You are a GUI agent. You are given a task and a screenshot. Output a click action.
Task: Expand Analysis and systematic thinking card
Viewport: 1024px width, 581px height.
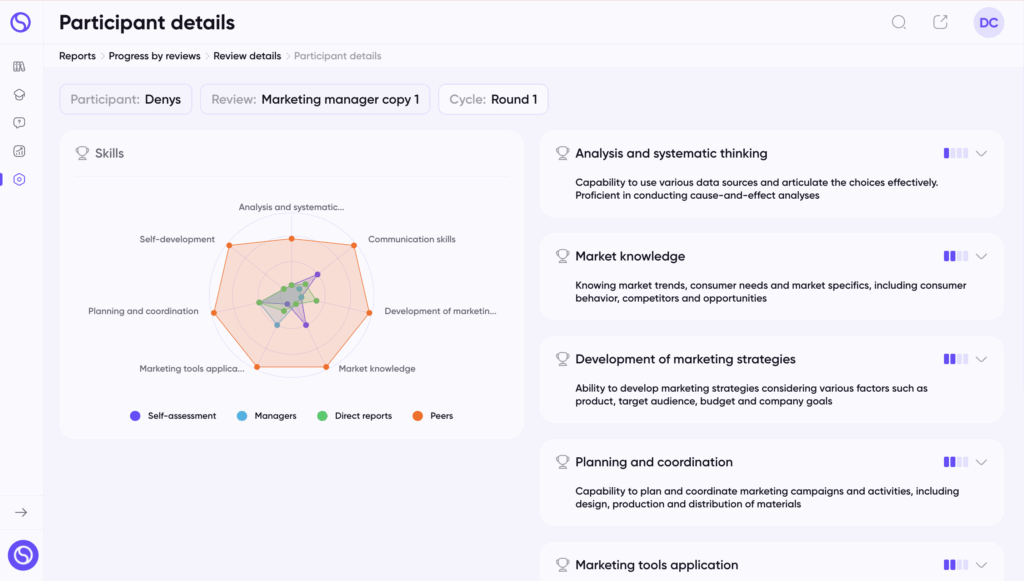pyautogui.click(x=981, y=153)
